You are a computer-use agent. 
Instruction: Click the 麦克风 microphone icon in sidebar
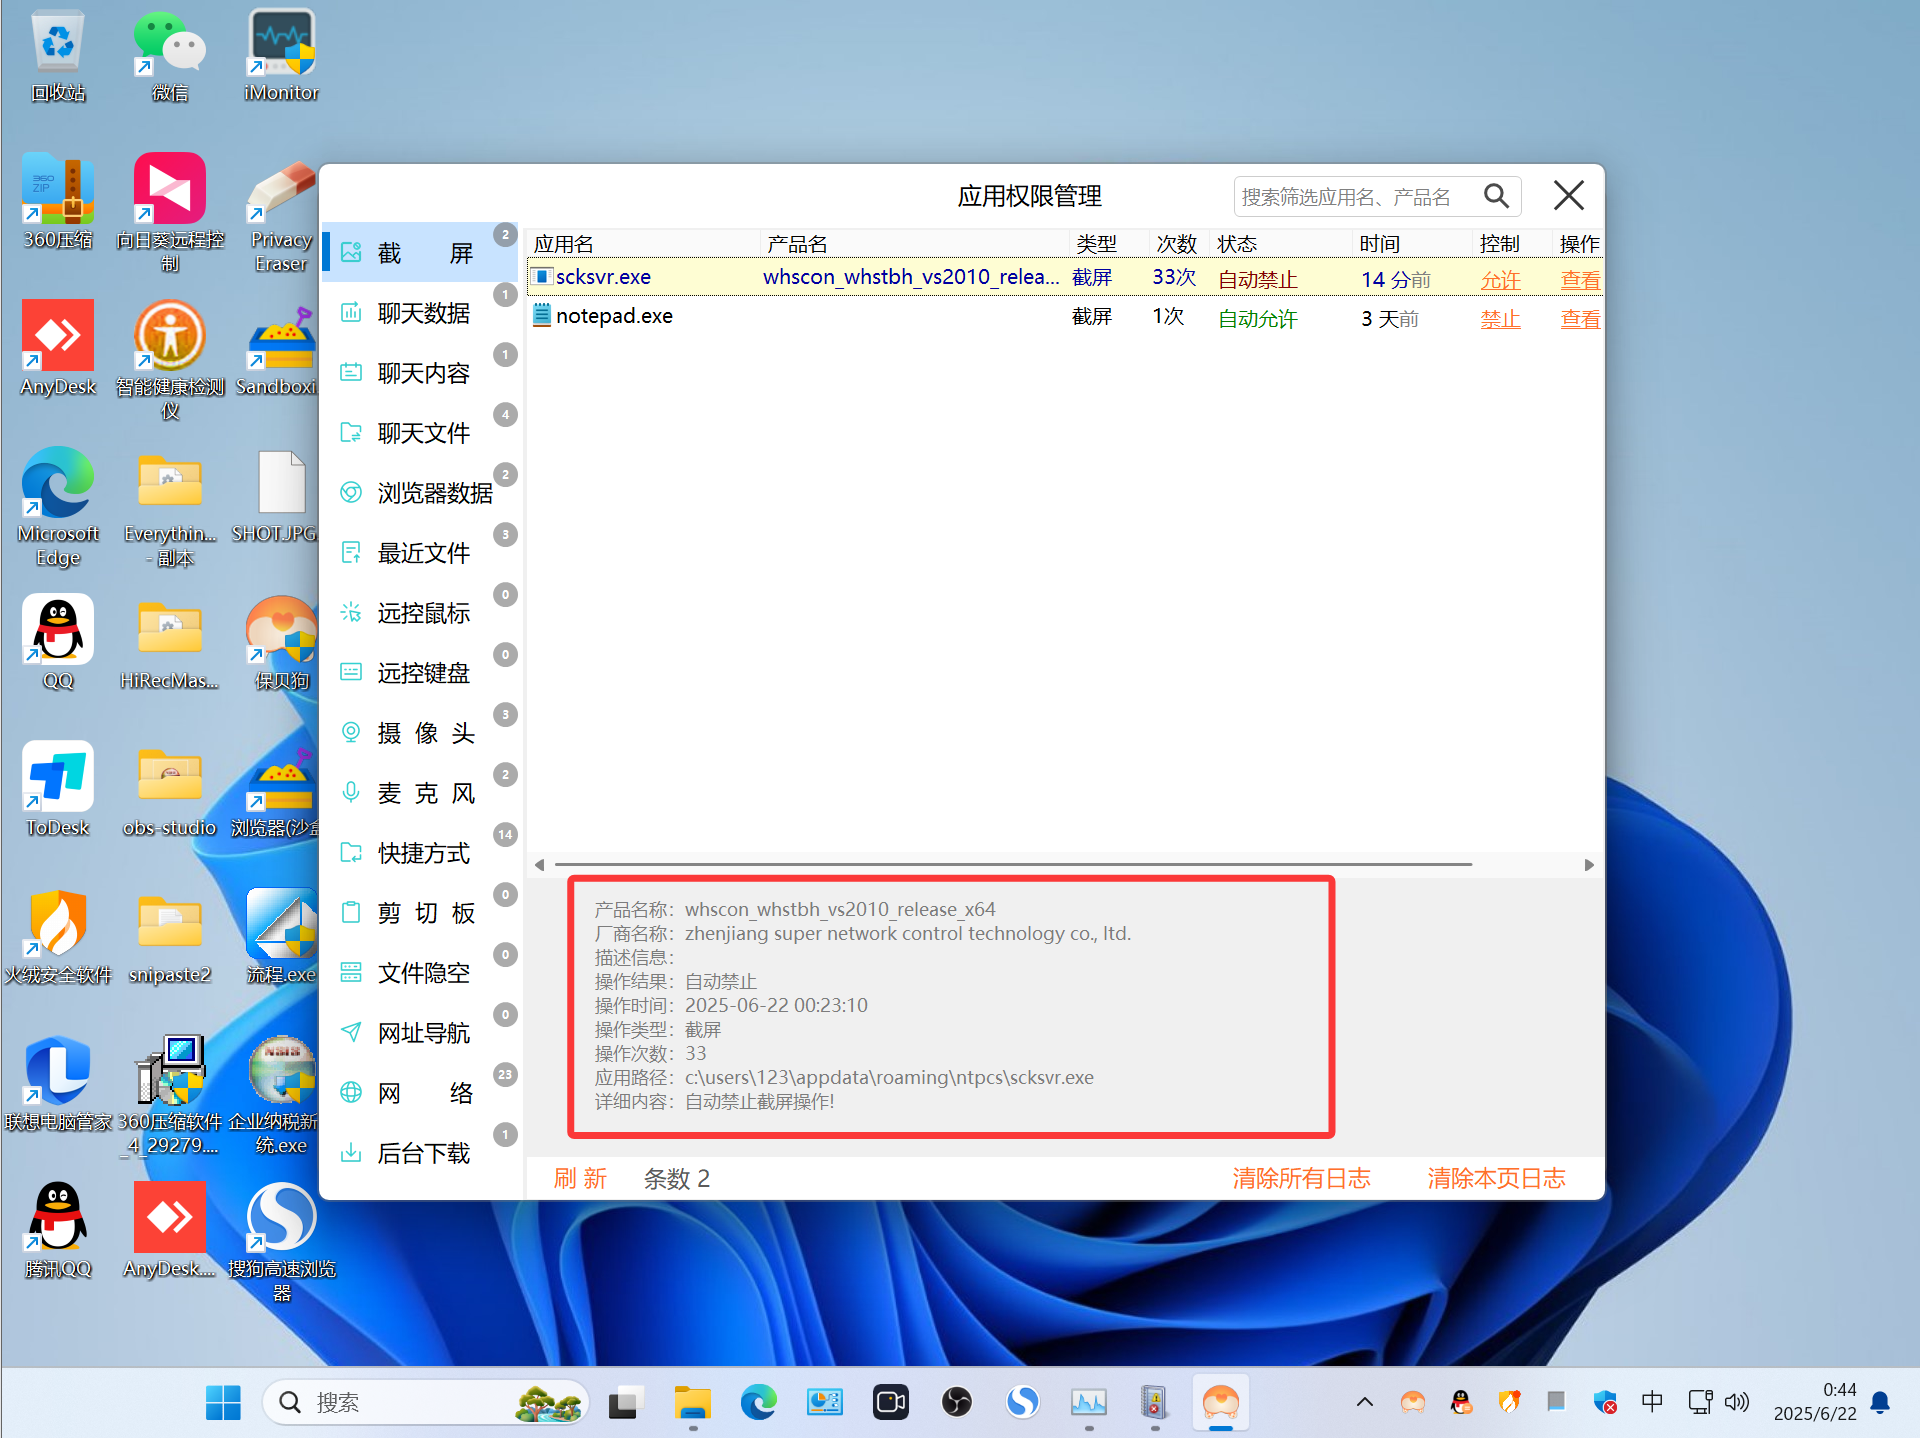pyautogui.click(x=351, y=792)
